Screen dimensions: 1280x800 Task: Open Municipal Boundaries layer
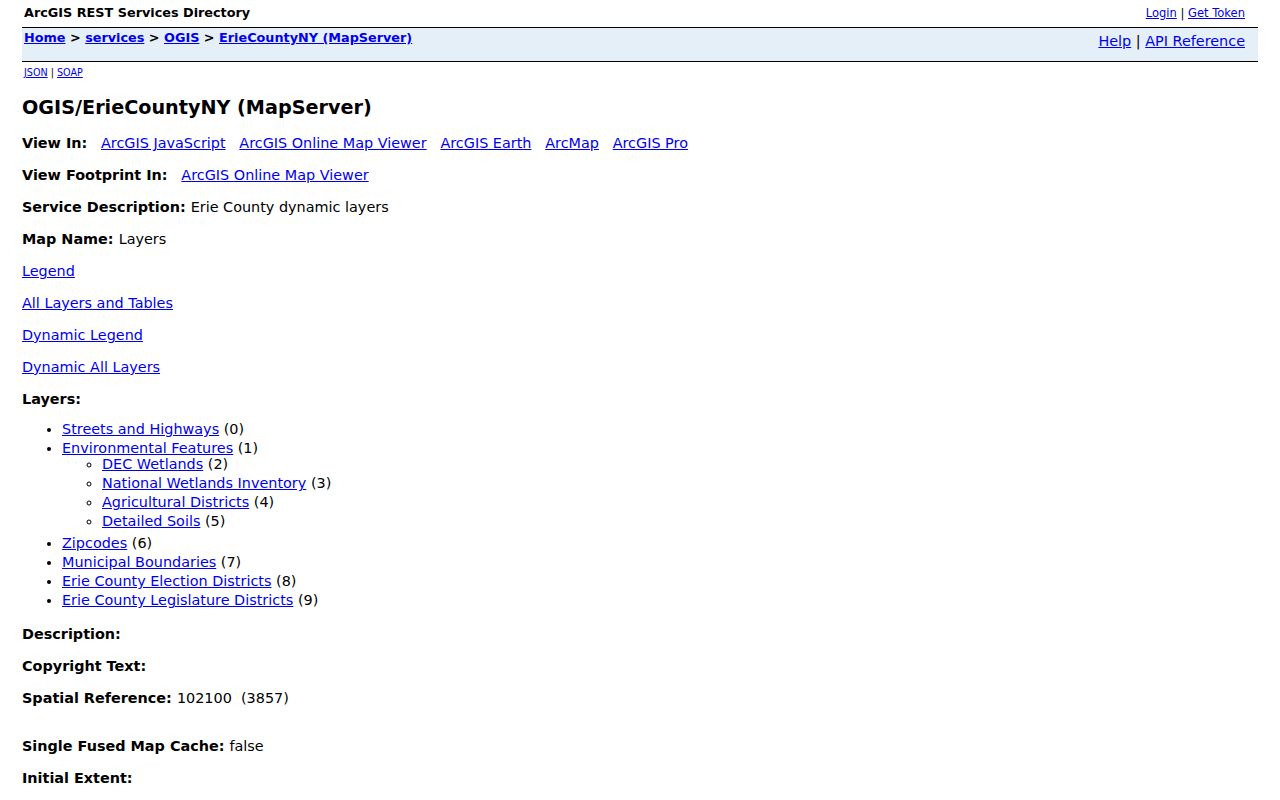tap(139, 562)
